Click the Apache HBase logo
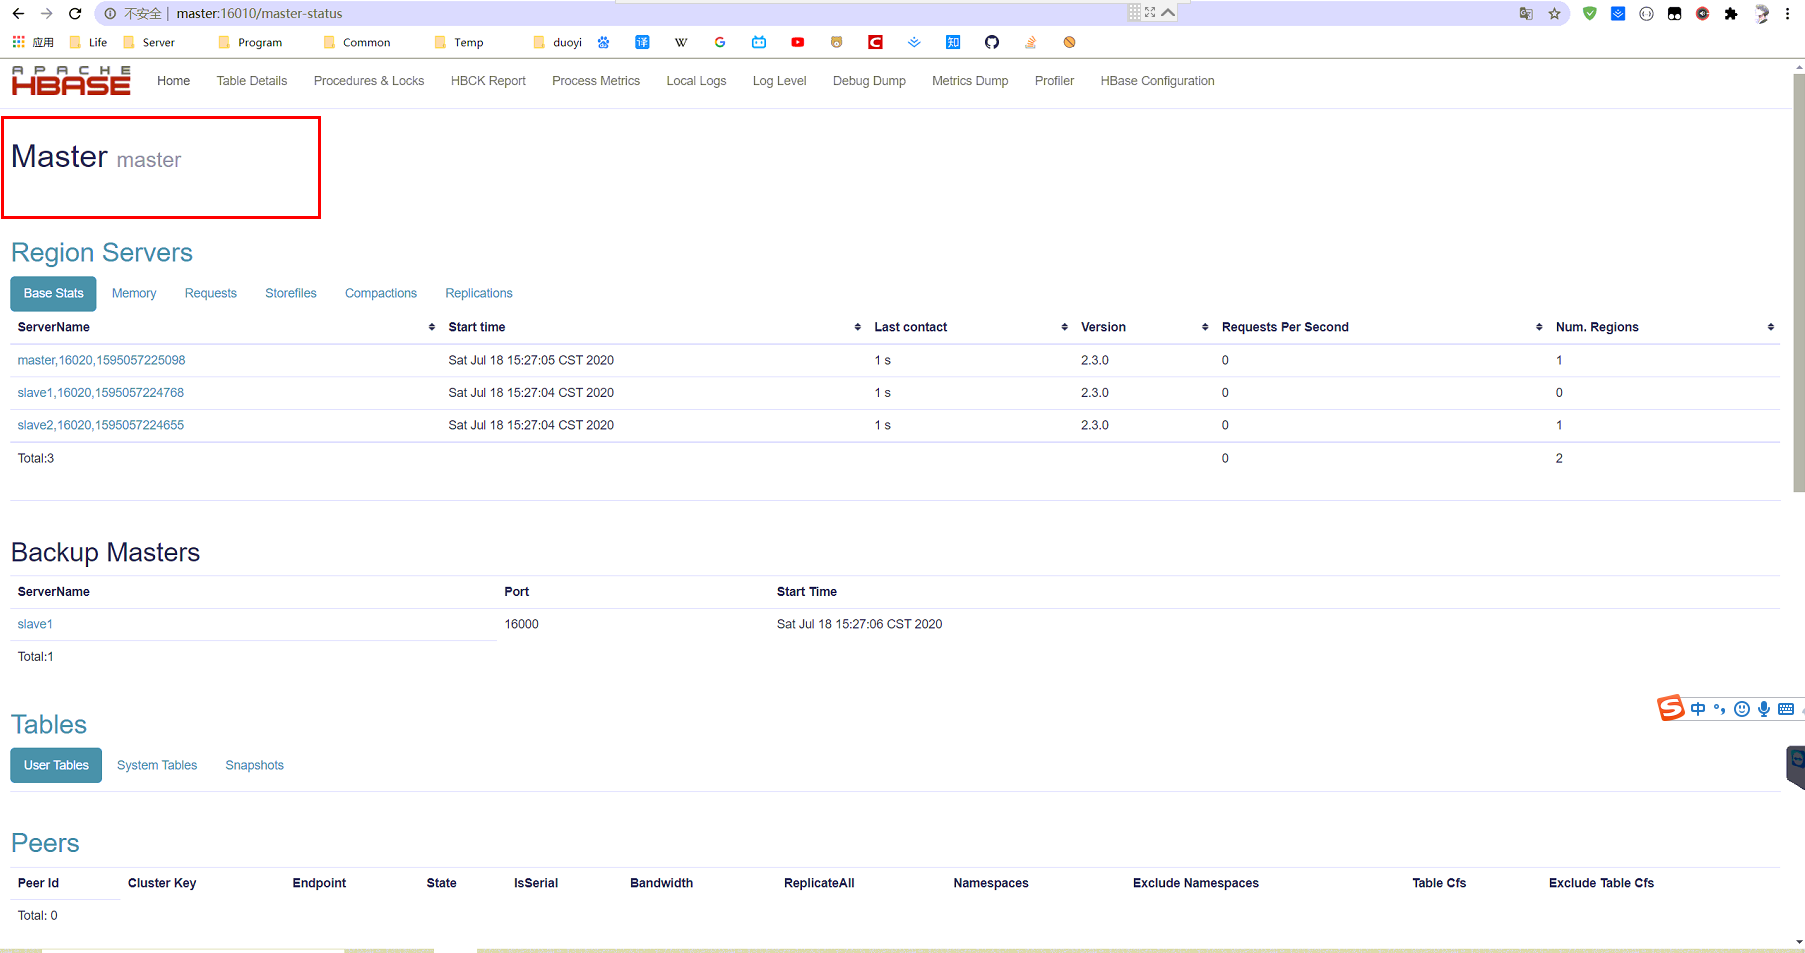The height and width of the screenshot is (953, 1805). tap(71, 81)
